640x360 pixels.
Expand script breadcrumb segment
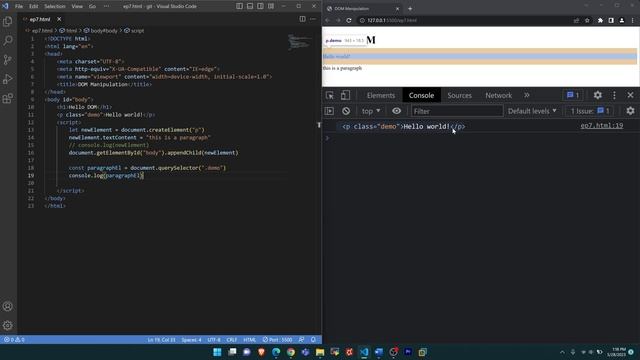[134, 31]
